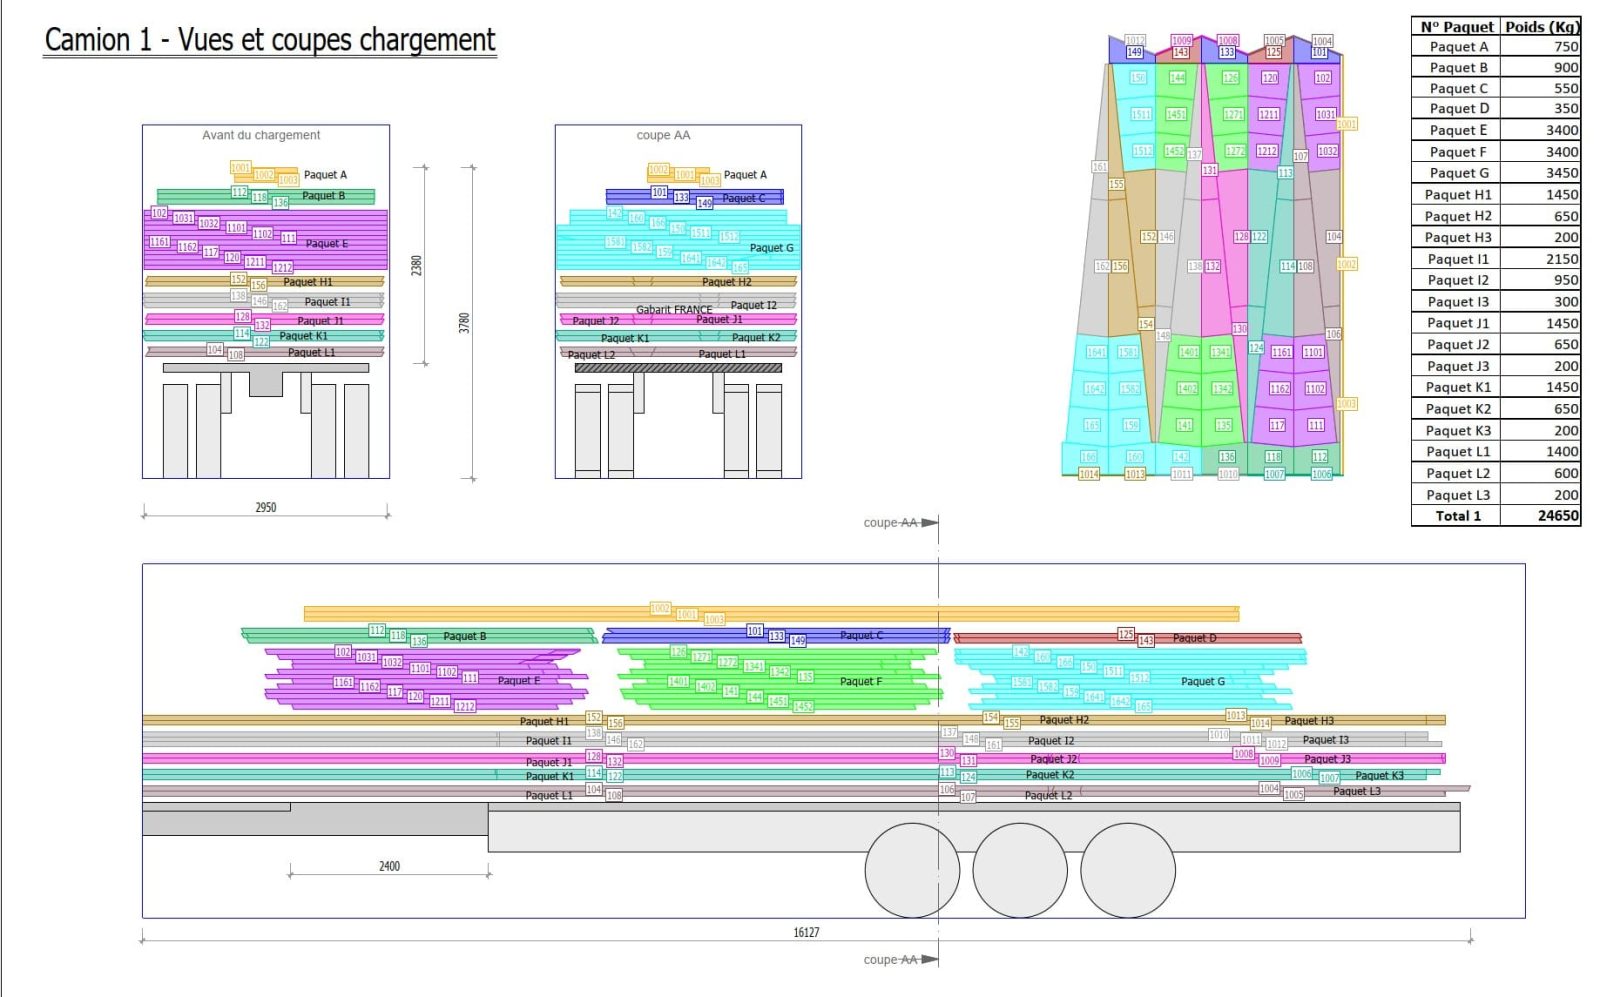This screenshot has width=1600, height=997.
Task: Click the 'coupe AA' caption inside the section view
Action: (x=663, y=135)
